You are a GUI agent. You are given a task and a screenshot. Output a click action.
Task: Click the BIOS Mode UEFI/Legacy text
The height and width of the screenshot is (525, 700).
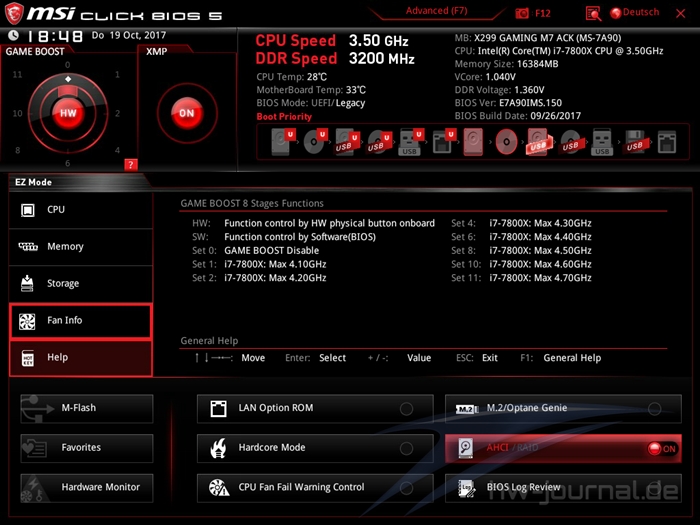pyautogui.click(x=311, y=103)
